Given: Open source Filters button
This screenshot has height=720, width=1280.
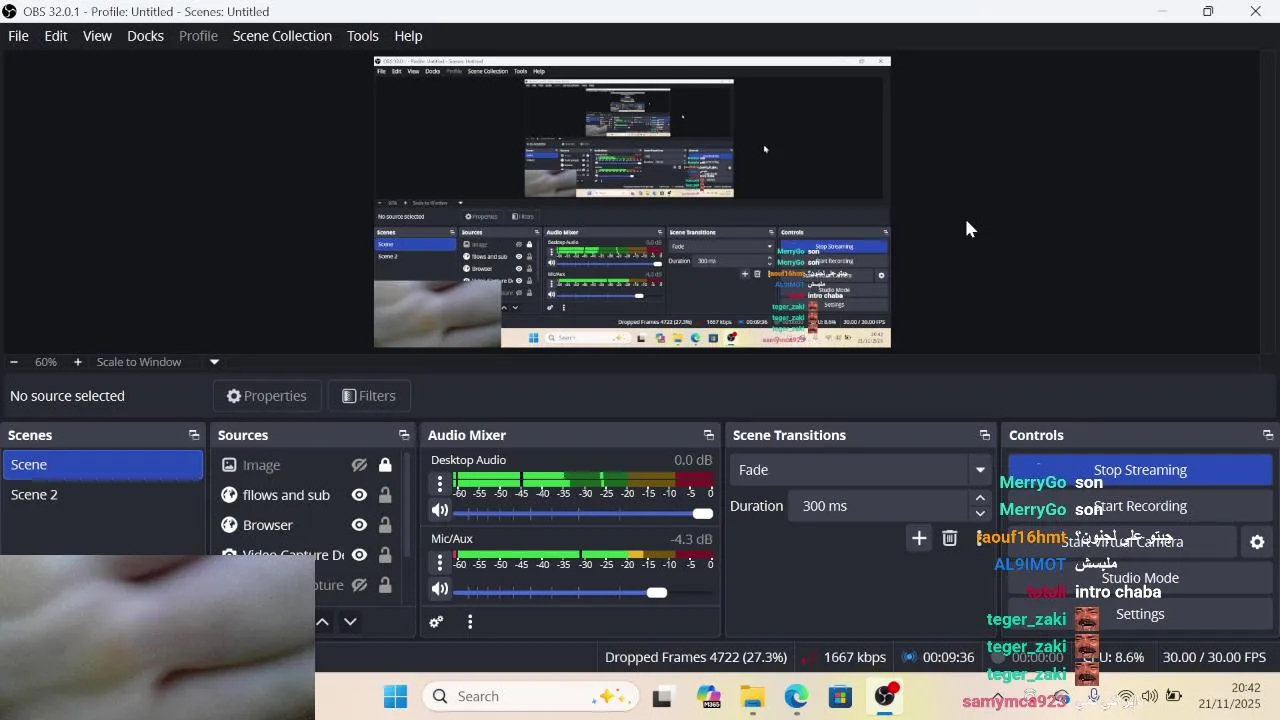Looking at the screenshot, I should pyautogui.click(x=369, y=396).
